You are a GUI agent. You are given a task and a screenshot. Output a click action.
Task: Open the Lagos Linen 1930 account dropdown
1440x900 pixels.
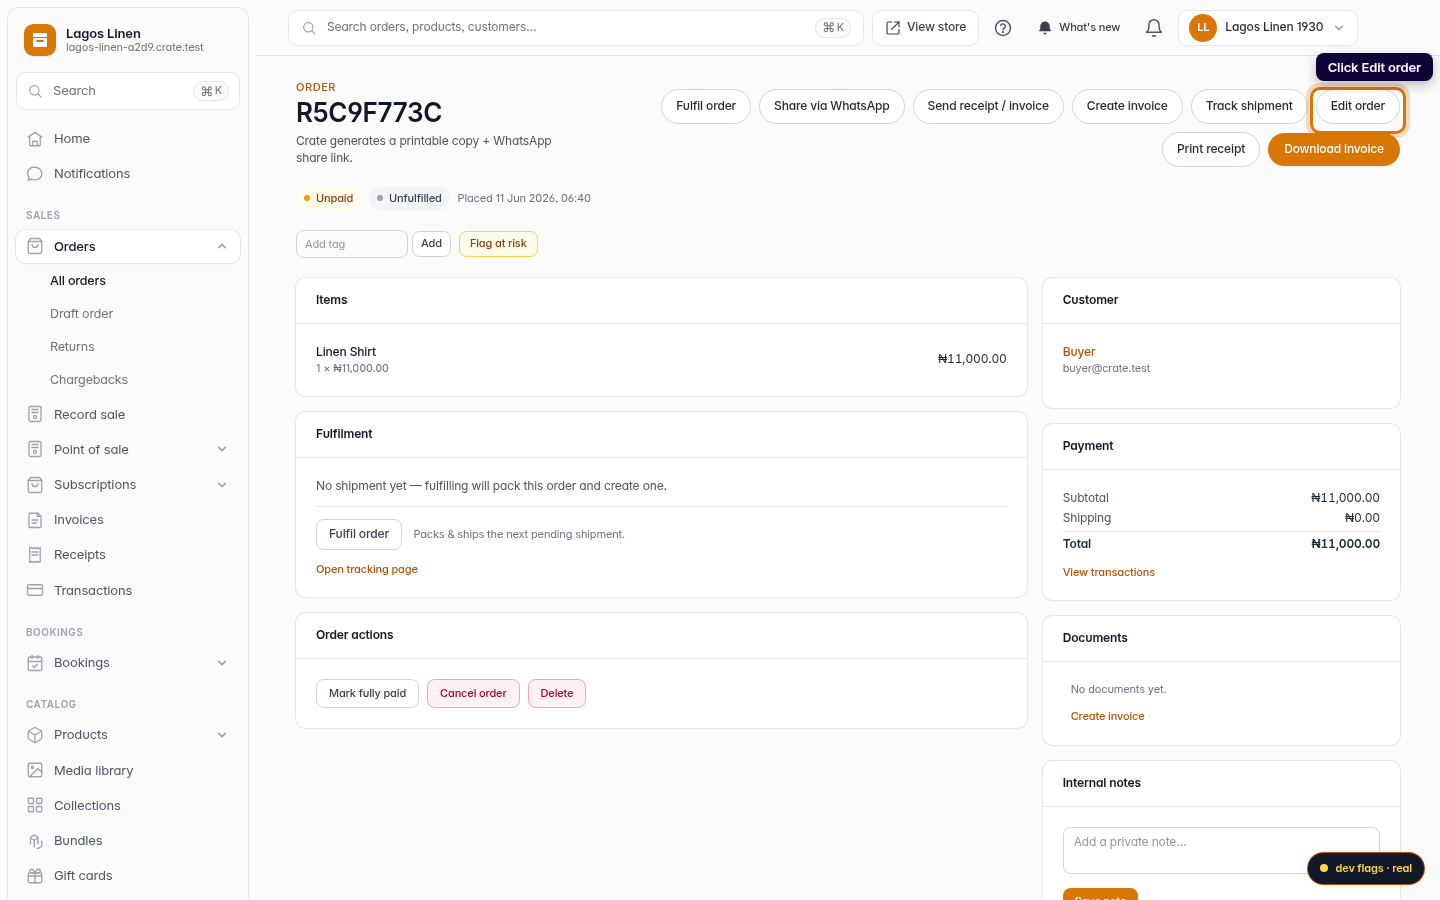pyautogui.click(x=1268, y=28)
